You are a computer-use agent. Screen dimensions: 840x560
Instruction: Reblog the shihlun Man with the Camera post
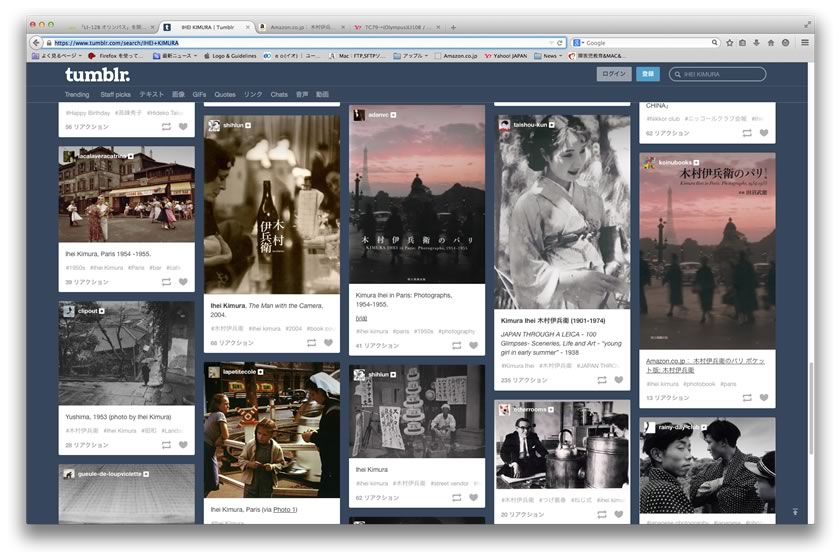(311, 343)
